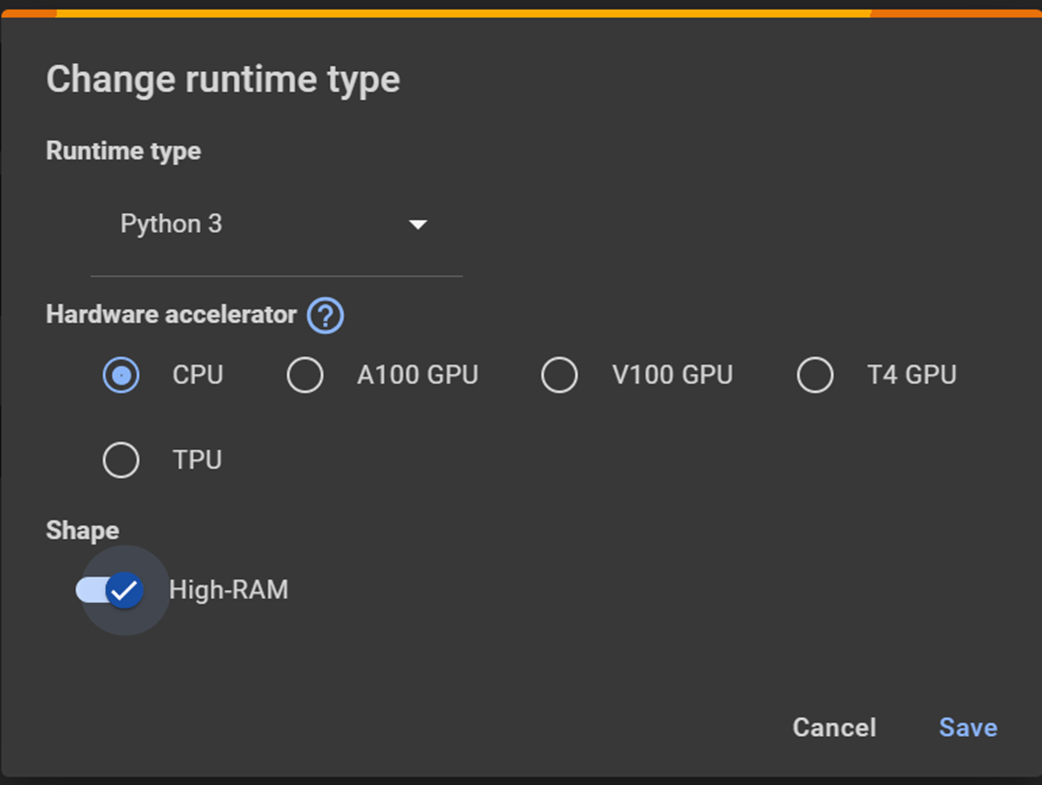The image size is (1042, 785).
Task: Pick the V100 GPU radio button
Action: tap(559, 375)
